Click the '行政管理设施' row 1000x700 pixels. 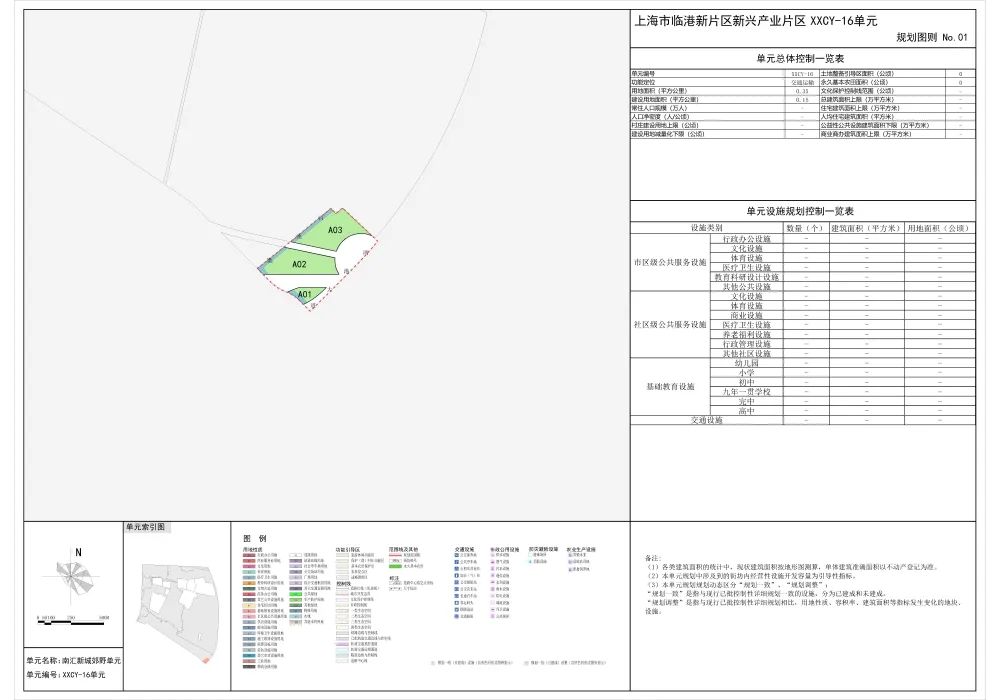842,344
